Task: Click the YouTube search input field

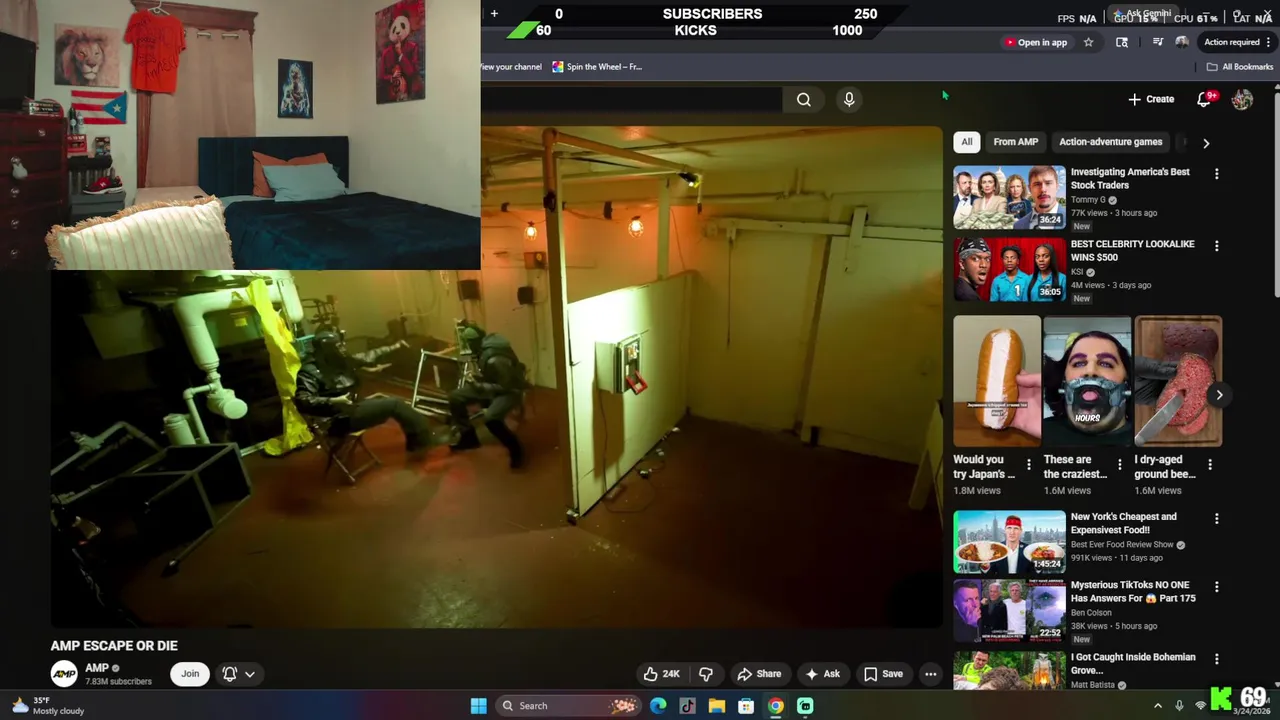Action: click(x=631, y=99)
